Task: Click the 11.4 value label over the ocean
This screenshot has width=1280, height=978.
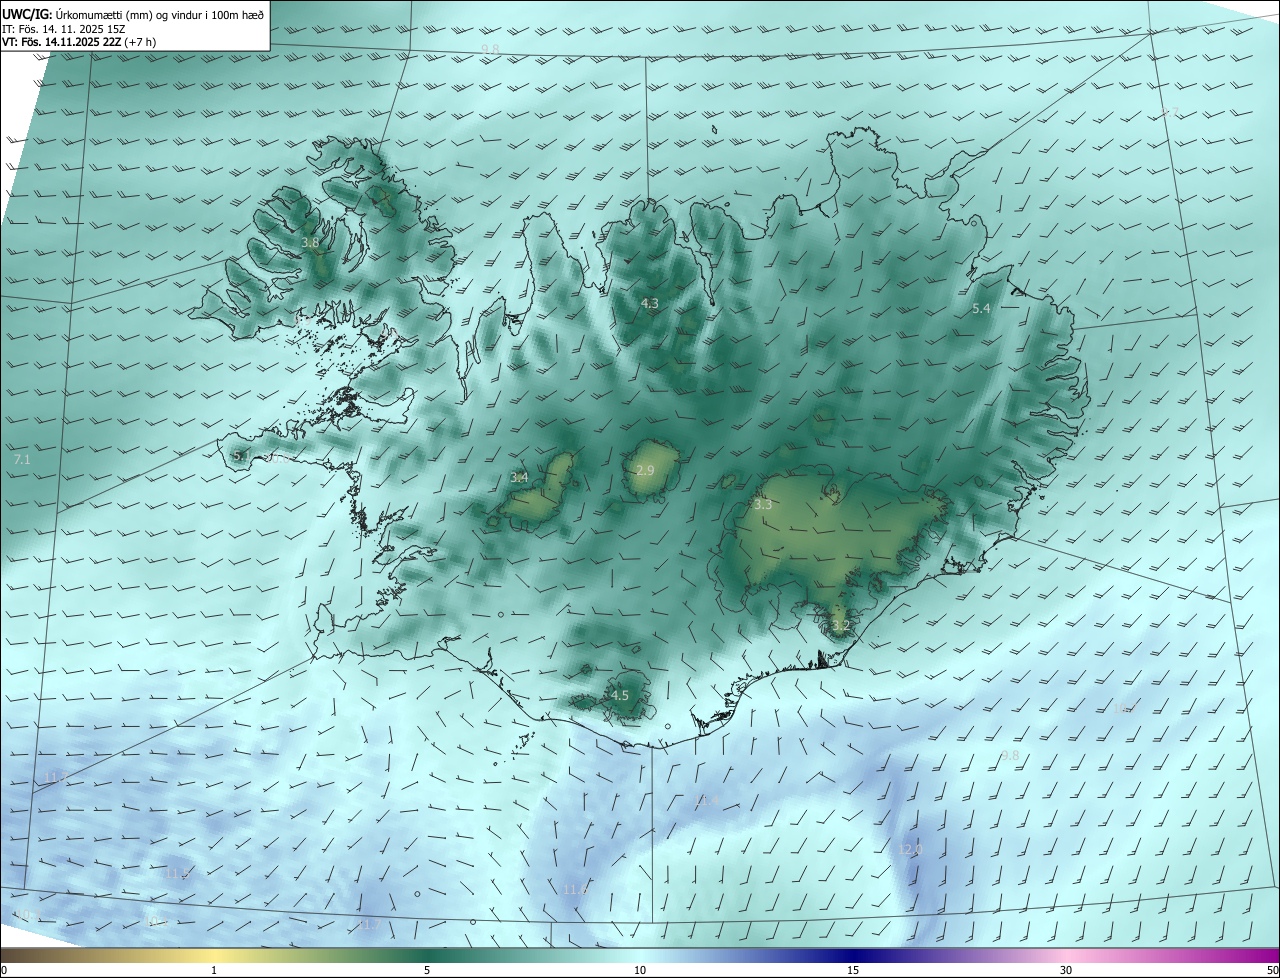Action: [706, 801]
